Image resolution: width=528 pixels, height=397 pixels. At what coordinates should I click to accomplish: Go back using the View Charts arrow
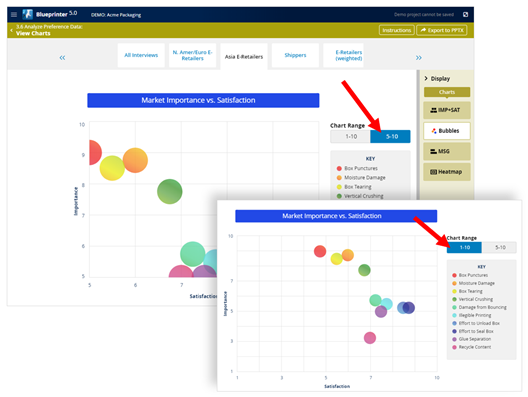pyautogui.click(x=11, y=30)
